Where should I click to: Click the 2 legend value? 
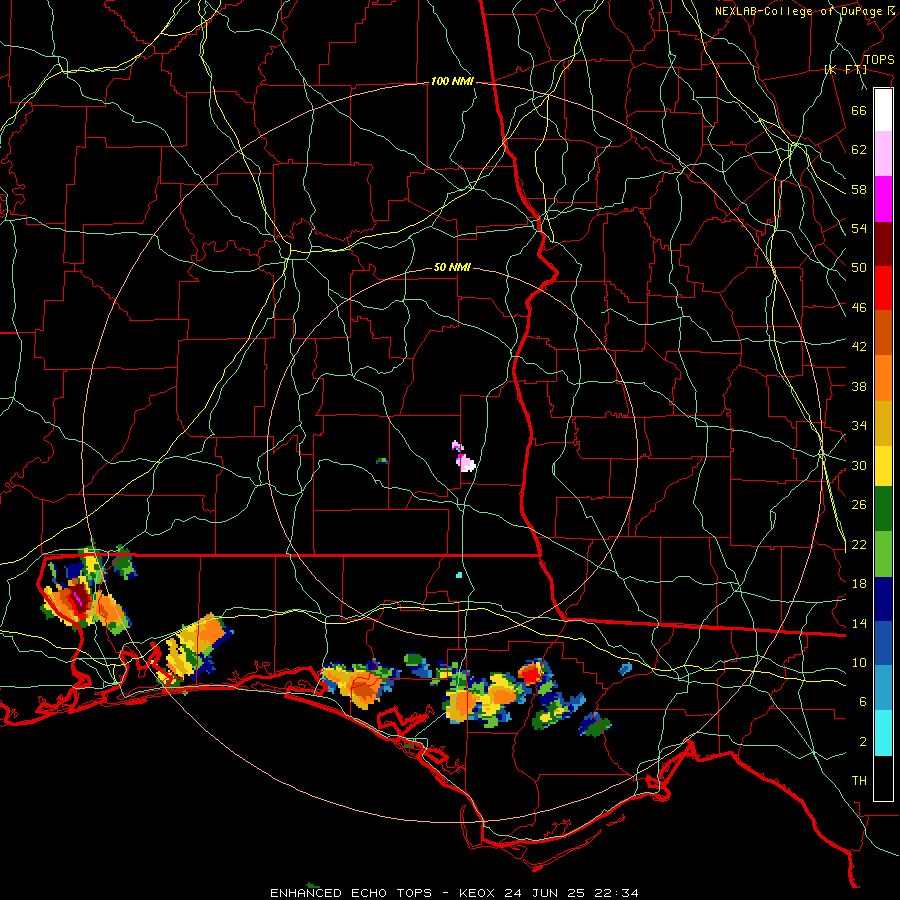click(863, 742)
